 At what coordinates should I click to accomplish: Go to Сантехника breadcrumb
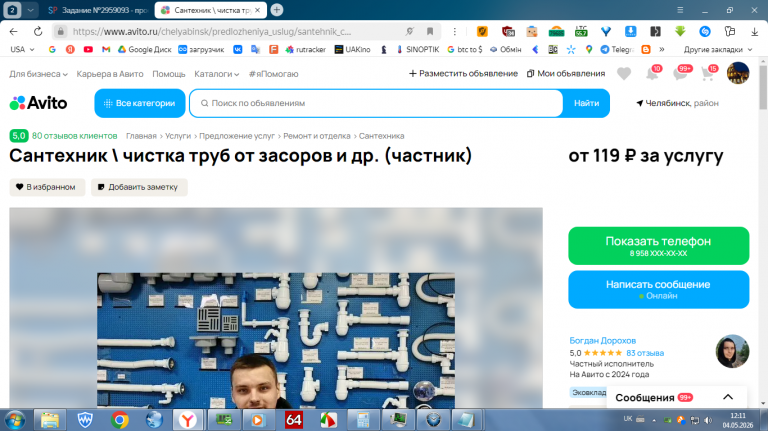click(382, 136)
